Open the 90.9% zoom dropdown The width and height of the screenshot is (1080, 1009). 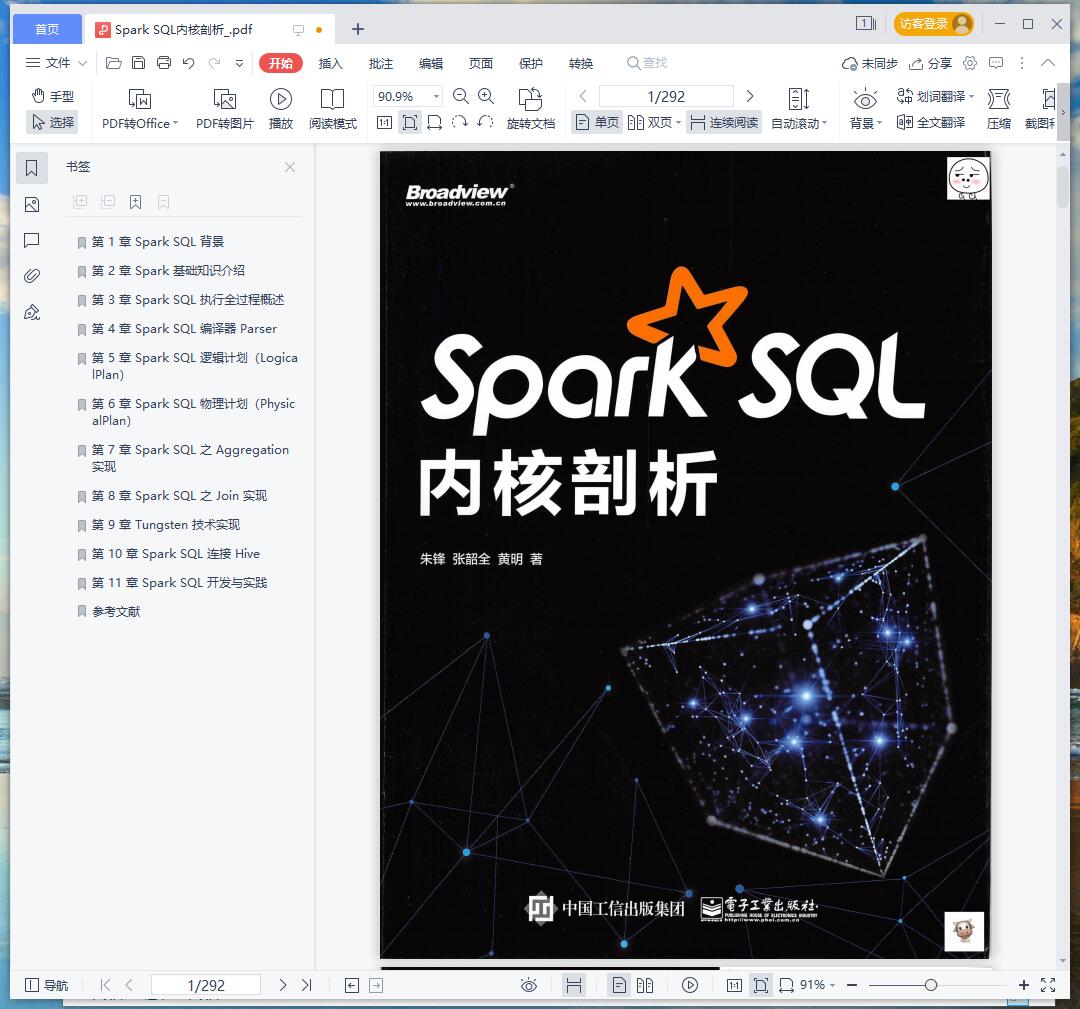pyautogui.click(x=437, y=96)
